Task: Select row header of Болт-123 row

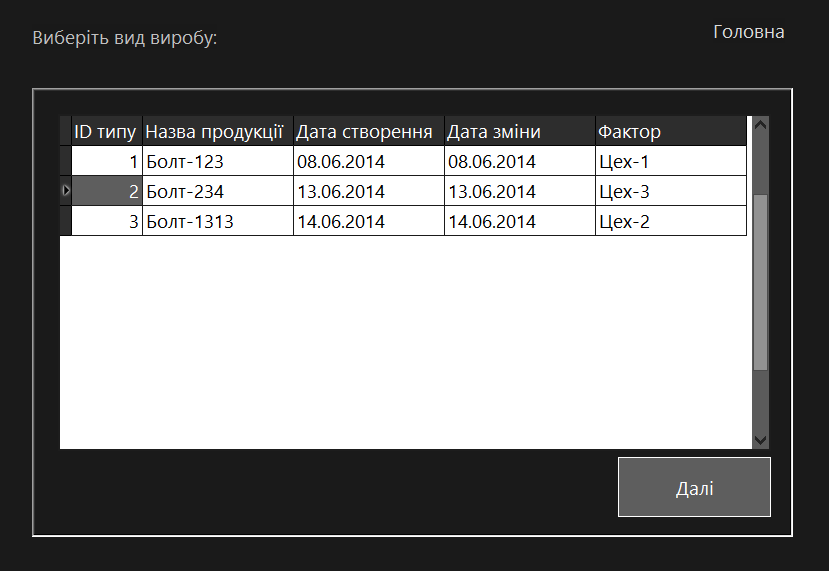Action: pyautogui.click(x=66, y=161)
